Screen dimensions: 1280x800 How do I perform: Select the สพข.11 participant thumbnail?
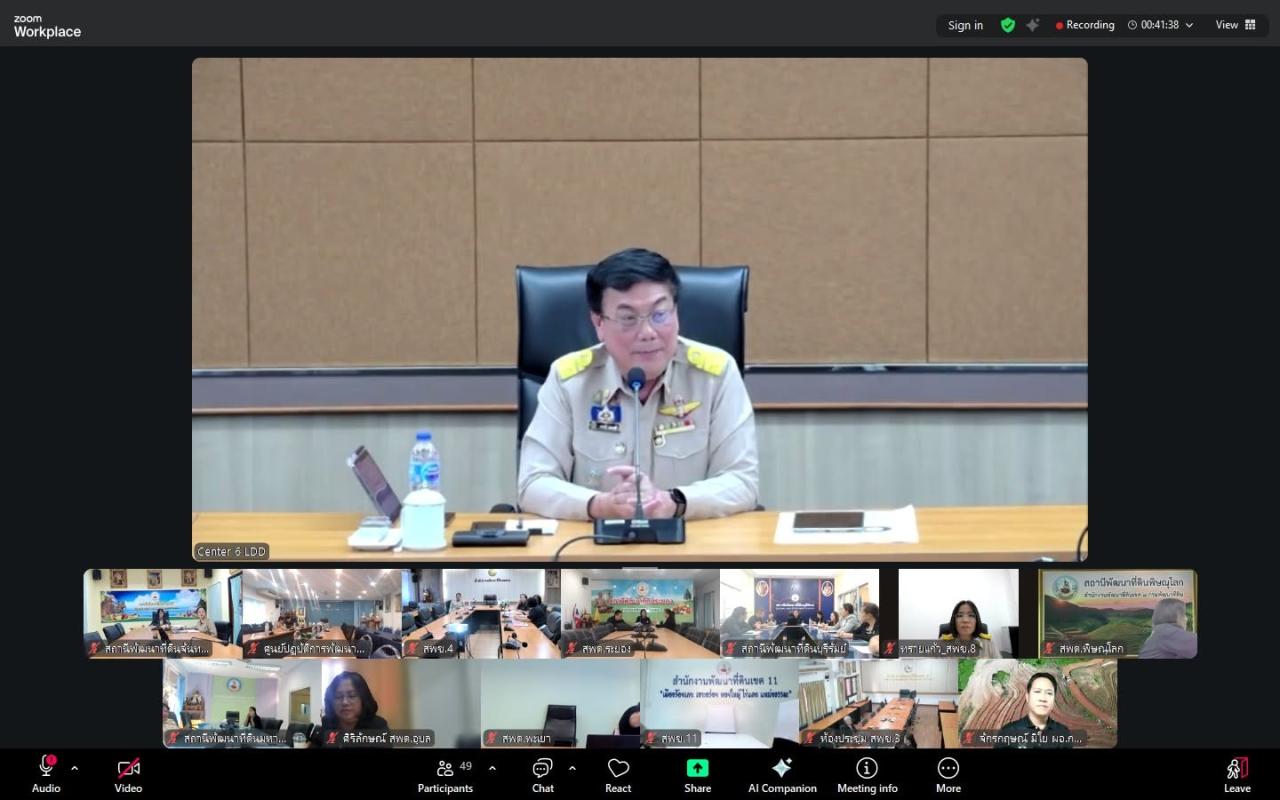720,703
